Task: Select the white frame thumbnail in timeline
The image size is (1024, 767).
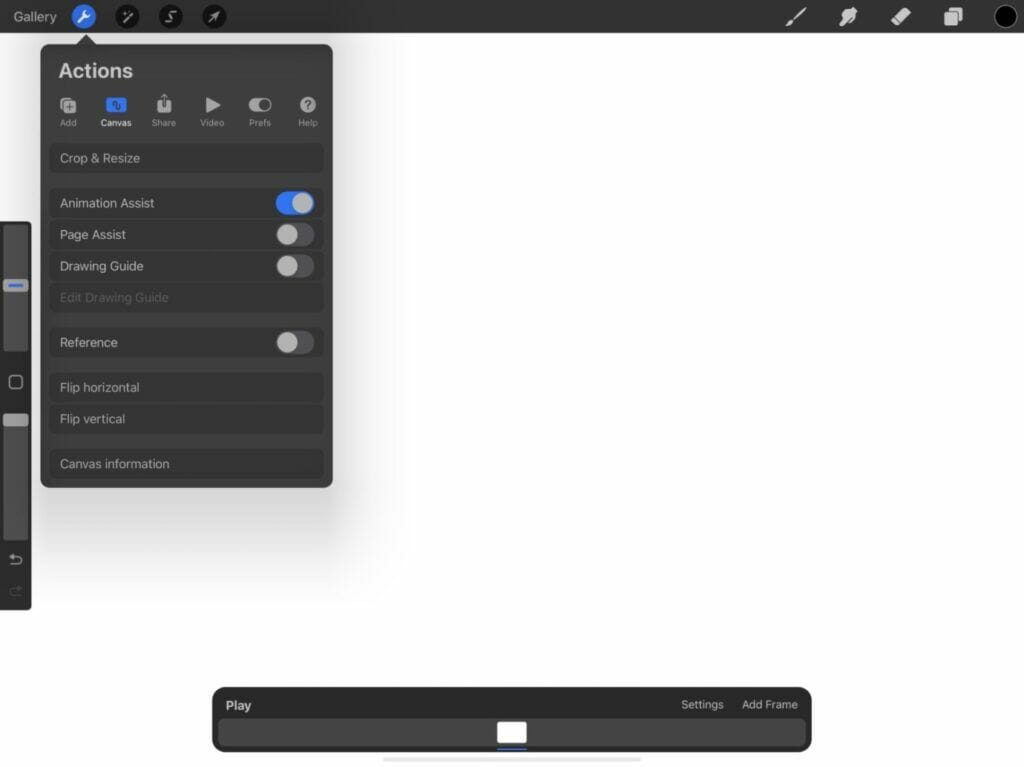Action: (x=511, y=732)
